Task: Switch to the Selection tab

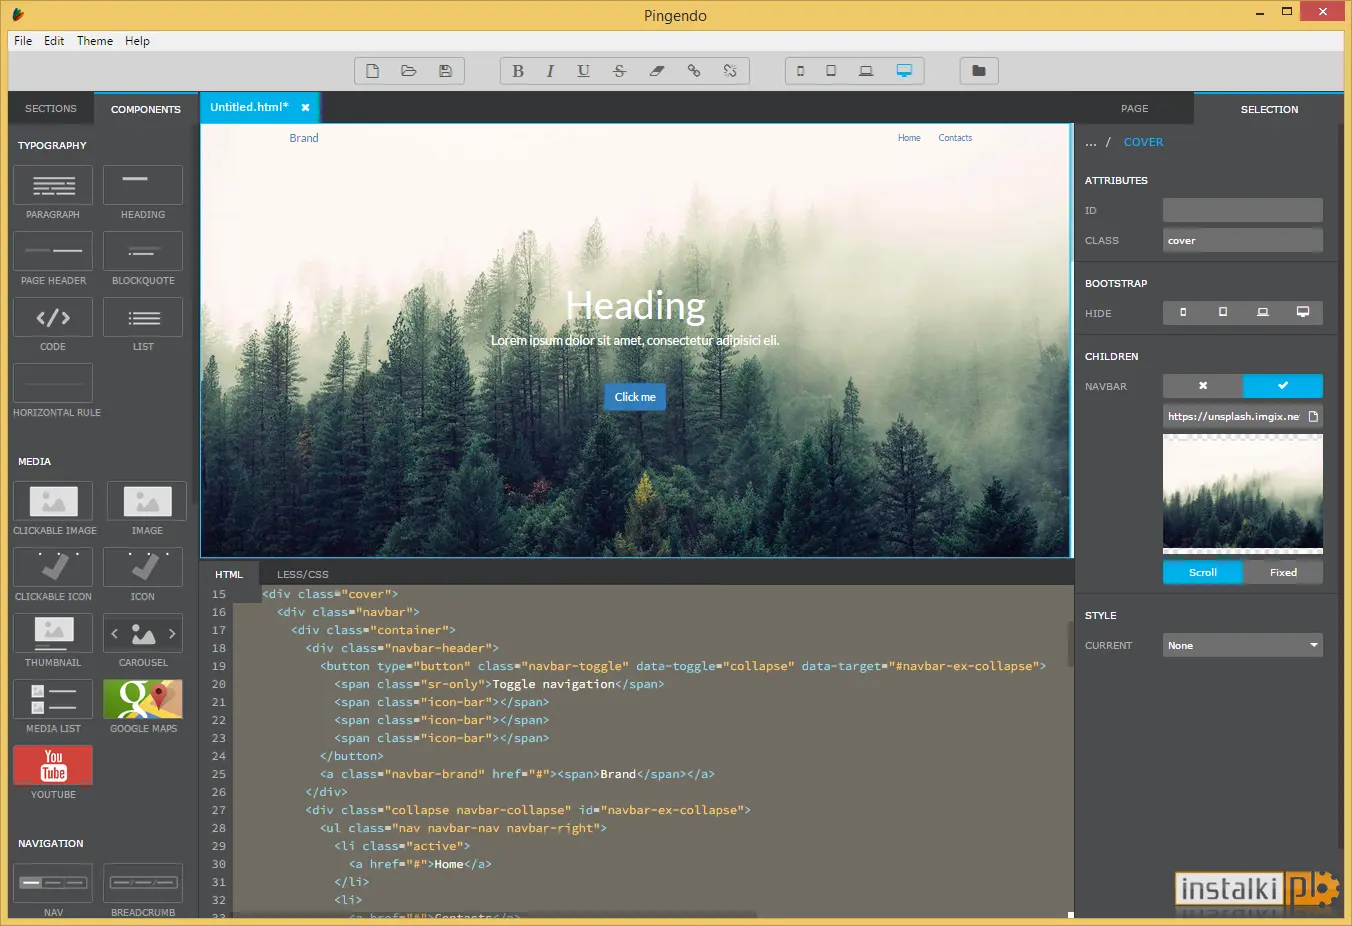Action: (x=1269, y=109)
